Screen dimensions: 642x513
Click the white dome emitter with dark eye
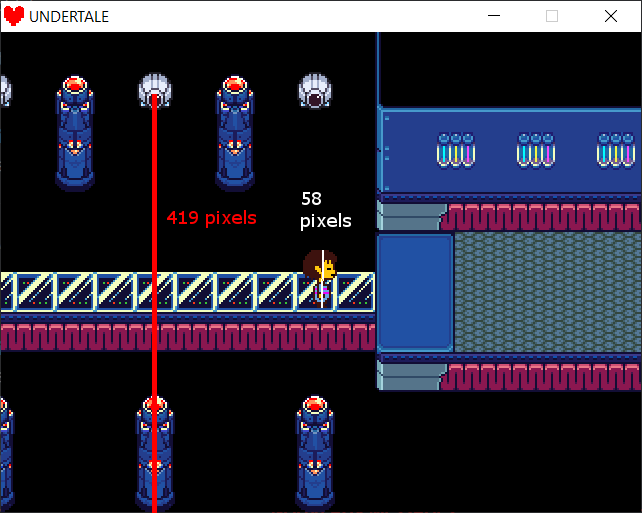(x=315, y=91)
